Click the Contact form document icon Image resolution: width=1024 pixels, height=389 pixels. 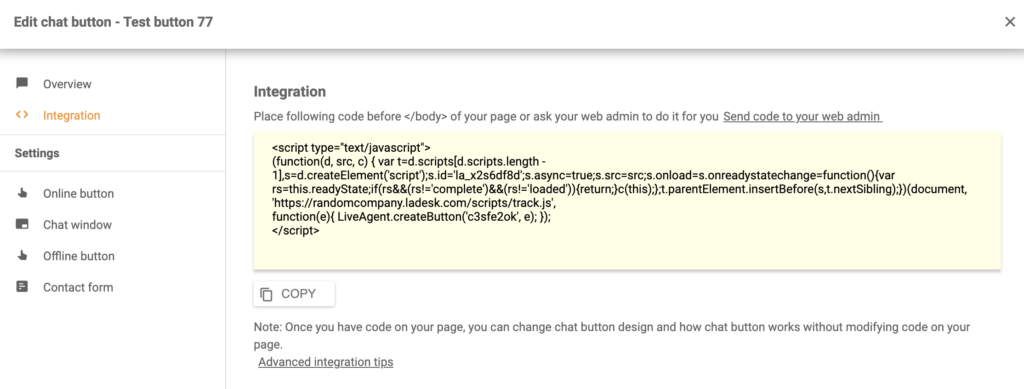point(22,287)
